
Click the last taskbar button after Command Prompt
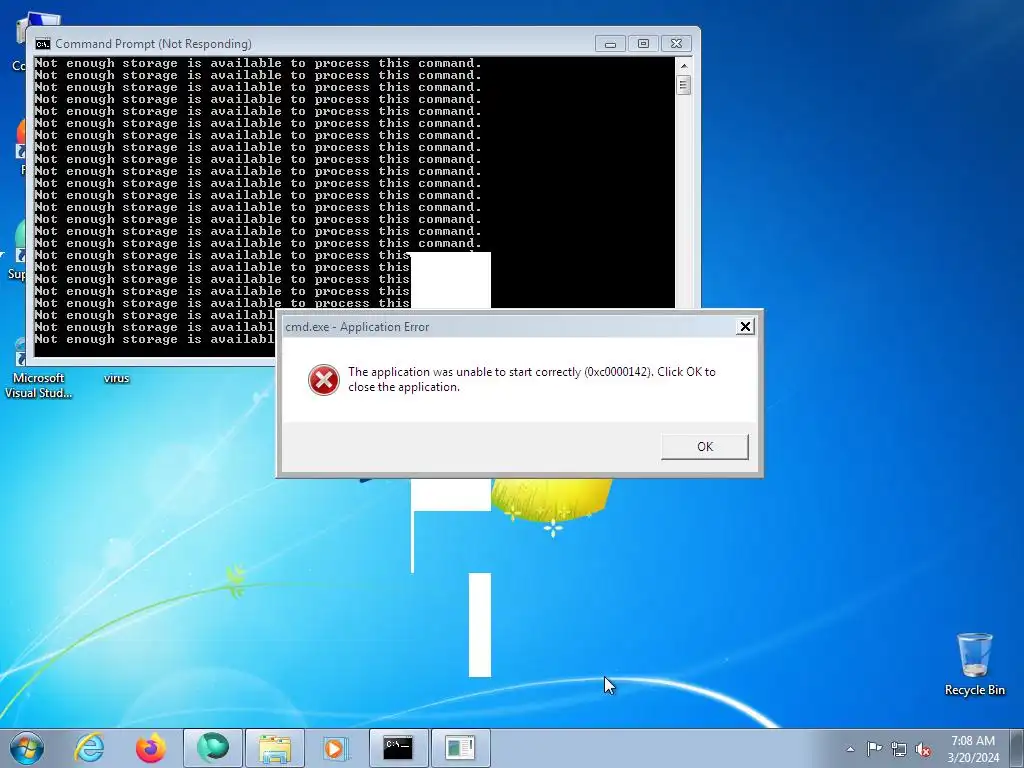(460, 748)
